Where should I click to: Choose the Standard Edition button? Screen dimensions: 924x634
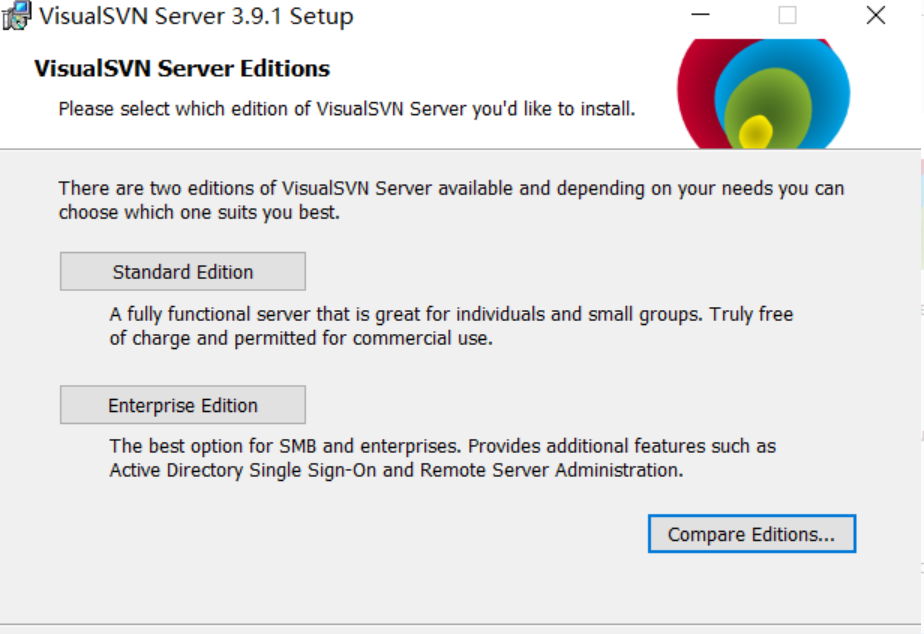click(183, 272)
